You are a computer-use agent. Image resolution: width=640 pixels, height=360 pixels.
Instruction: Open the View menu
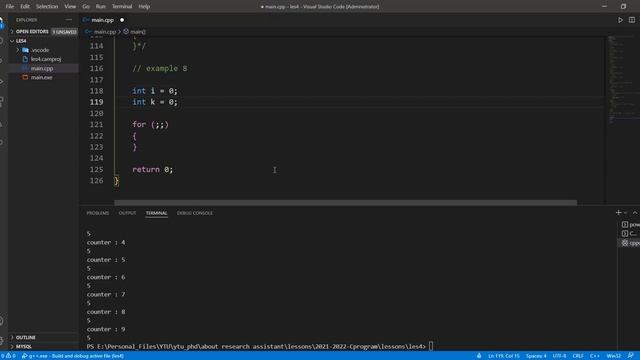point(70,6)
